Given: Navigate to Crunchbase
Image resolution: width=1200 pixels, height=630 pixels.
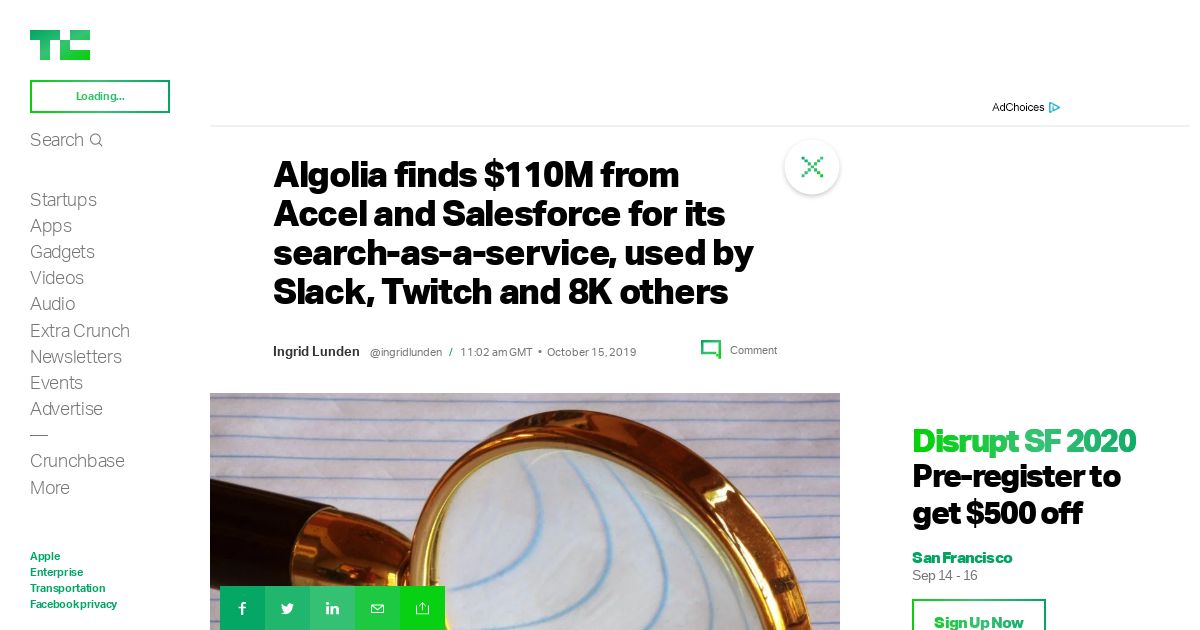Looking at the screenshot, I should click(77, 461).
